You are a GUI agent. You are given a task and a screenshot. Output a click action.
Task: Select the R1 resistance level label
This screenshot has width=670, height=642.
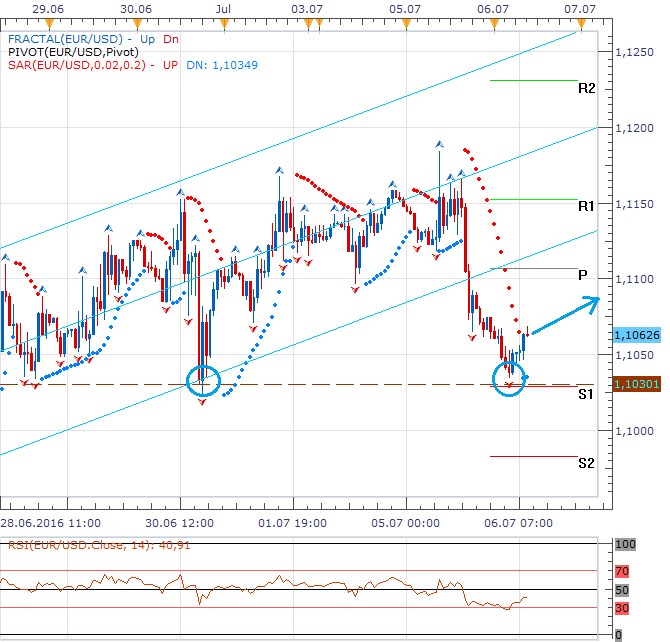(x=586, y=205)
